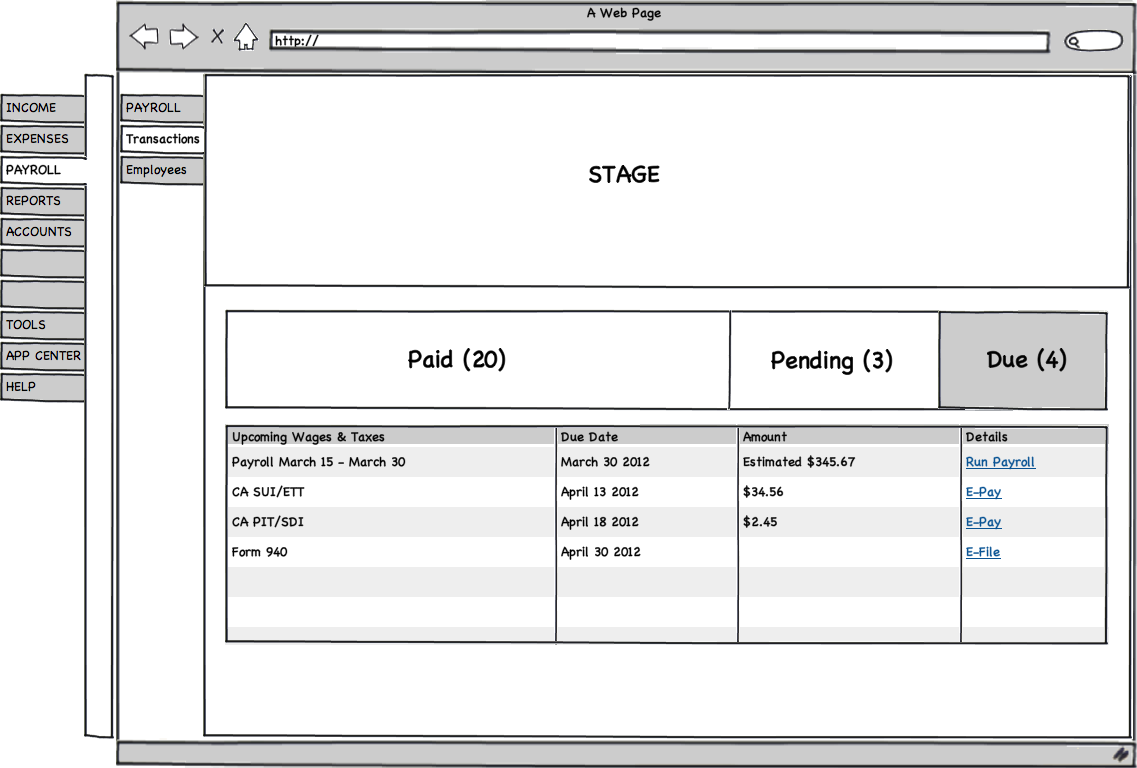
Task: Click E-File link for Form 940
Action: (983, 552)
